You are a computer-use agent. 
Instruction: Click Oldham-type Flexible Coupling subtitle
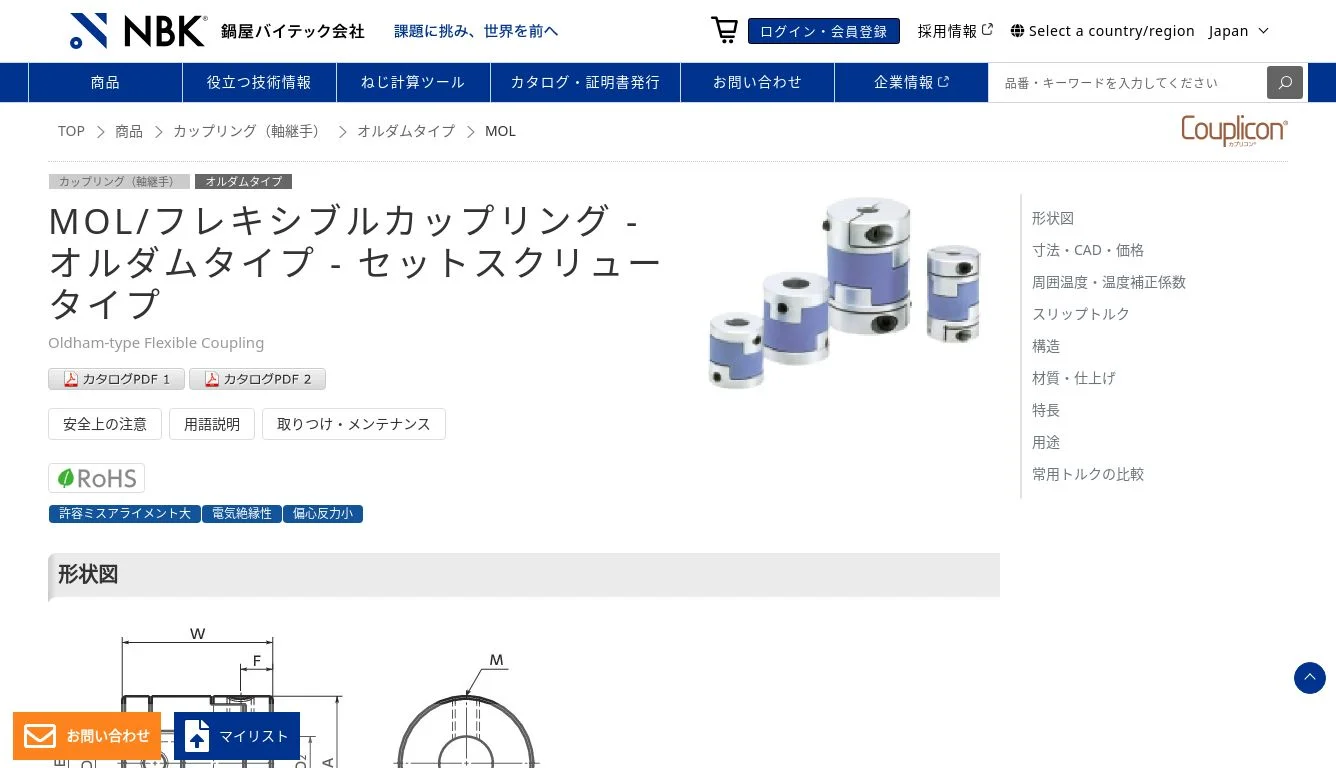click(156, 343)
